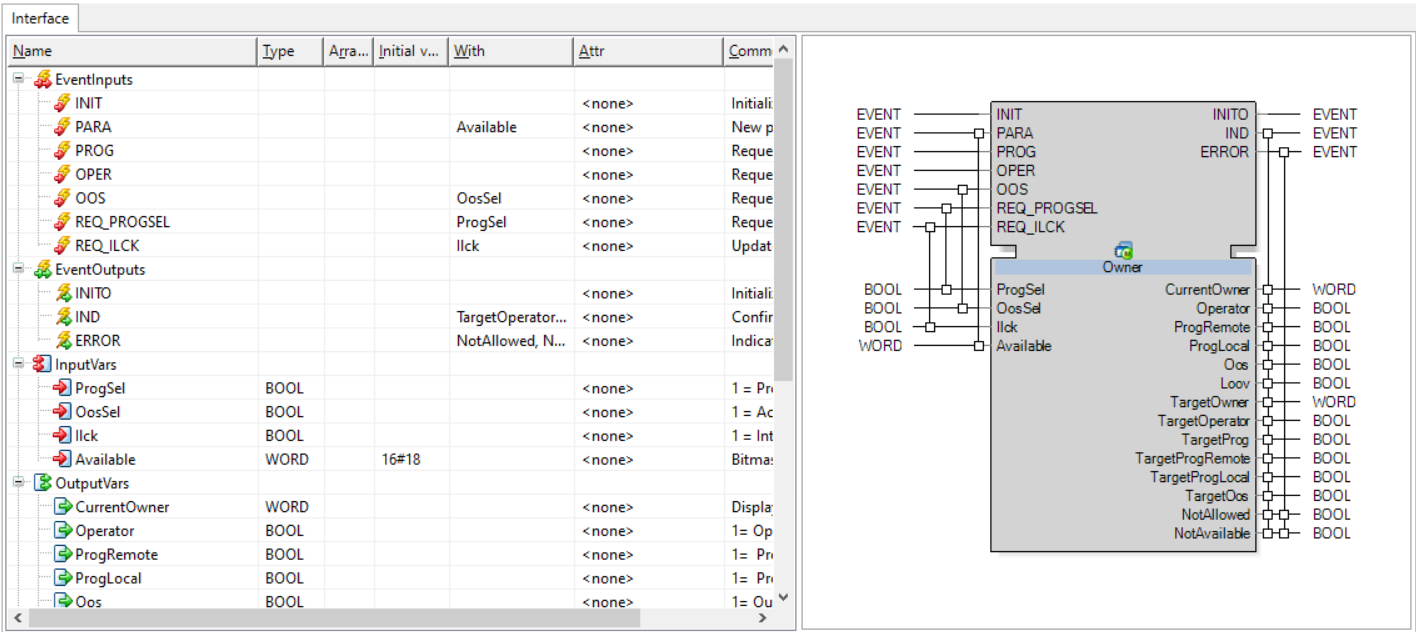Image resolution: width=1416 pixels, height=632 pixels.
Task: Click the Array column header
Action: pyautogui.click(x=349, y=51)
